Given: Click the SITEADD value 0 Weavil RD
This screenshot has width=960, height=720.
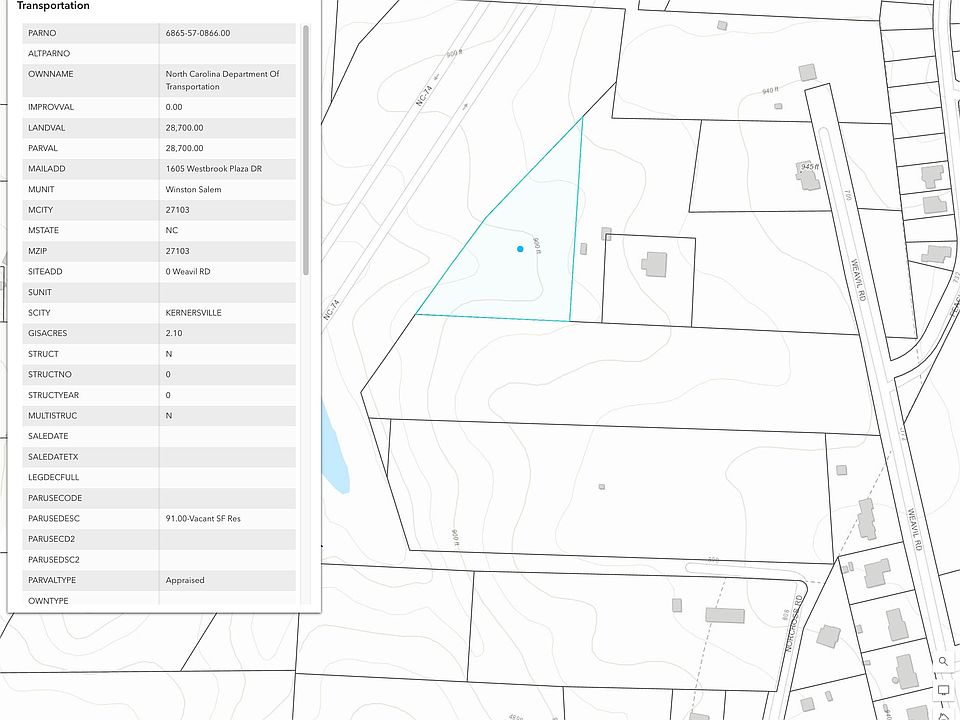Looking at the screenshot, I should click(x=187, y=272).
